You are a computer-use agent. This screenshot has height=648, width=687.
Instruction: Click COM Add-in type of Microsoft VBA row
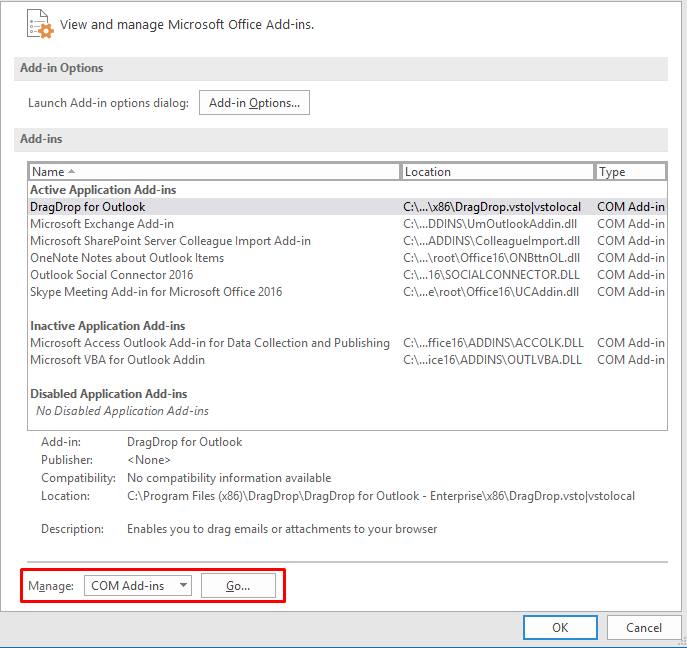tap(631, 360)
